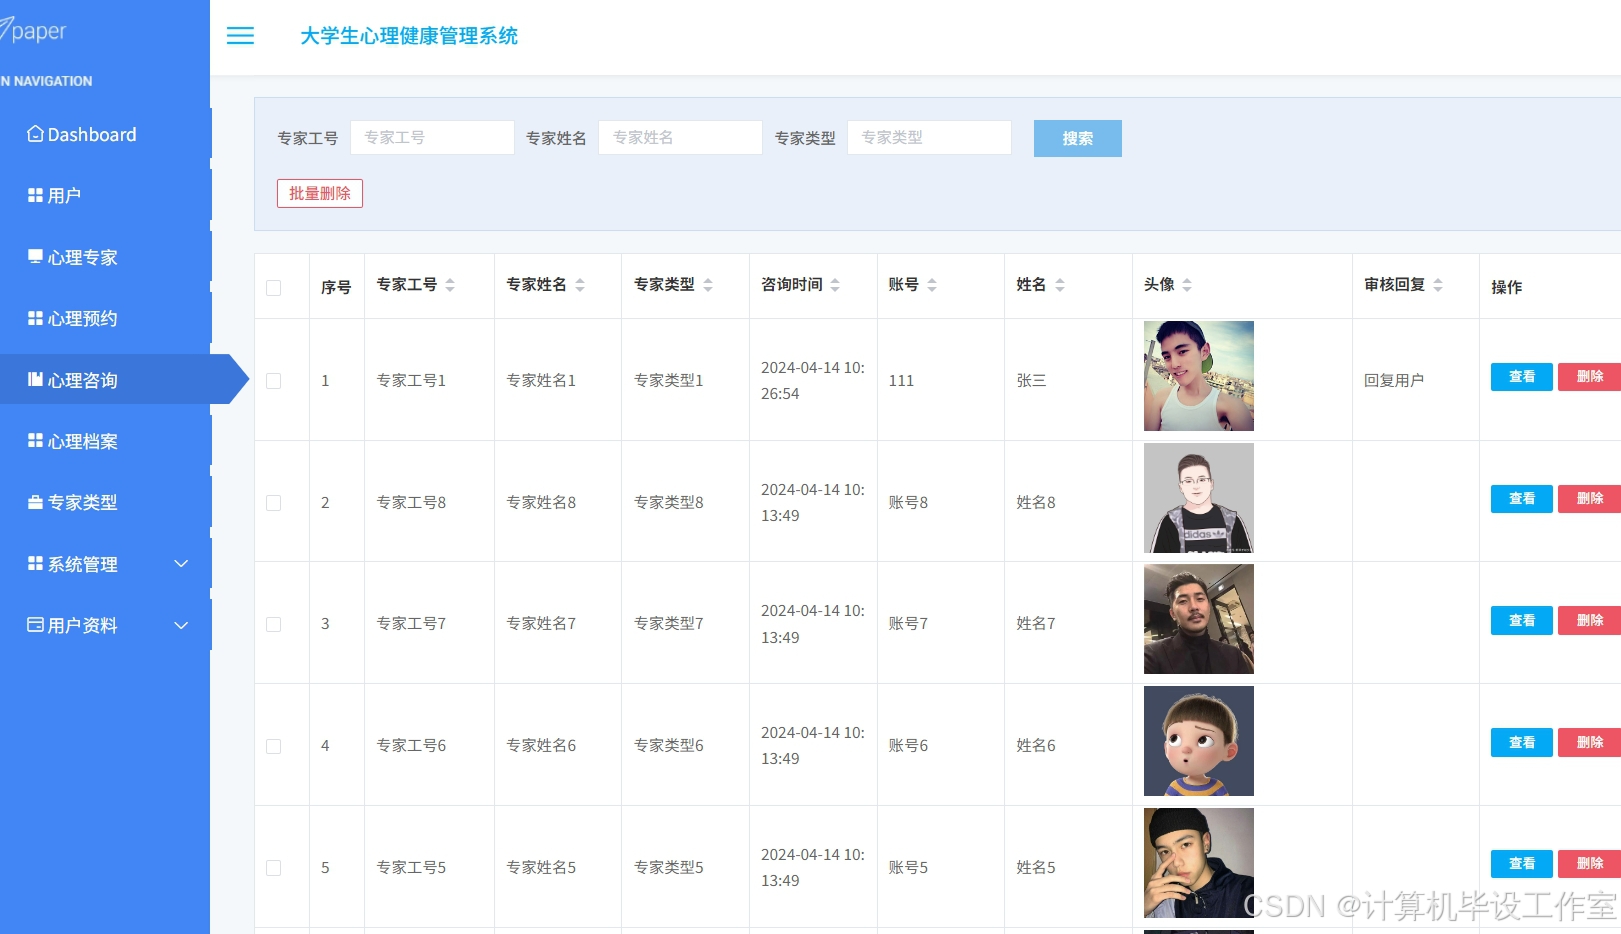This screenshot has width=1621, height=934.
Task: Click the sort arrows on the 账号 column
Action: pyautogui.click(x=934, y=284)
